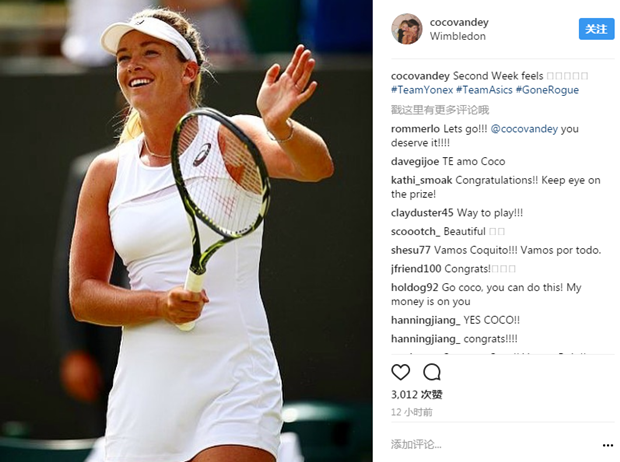Like the post with the heart icon
Screen dimensions: 620x462
click(x=400, y=372)
